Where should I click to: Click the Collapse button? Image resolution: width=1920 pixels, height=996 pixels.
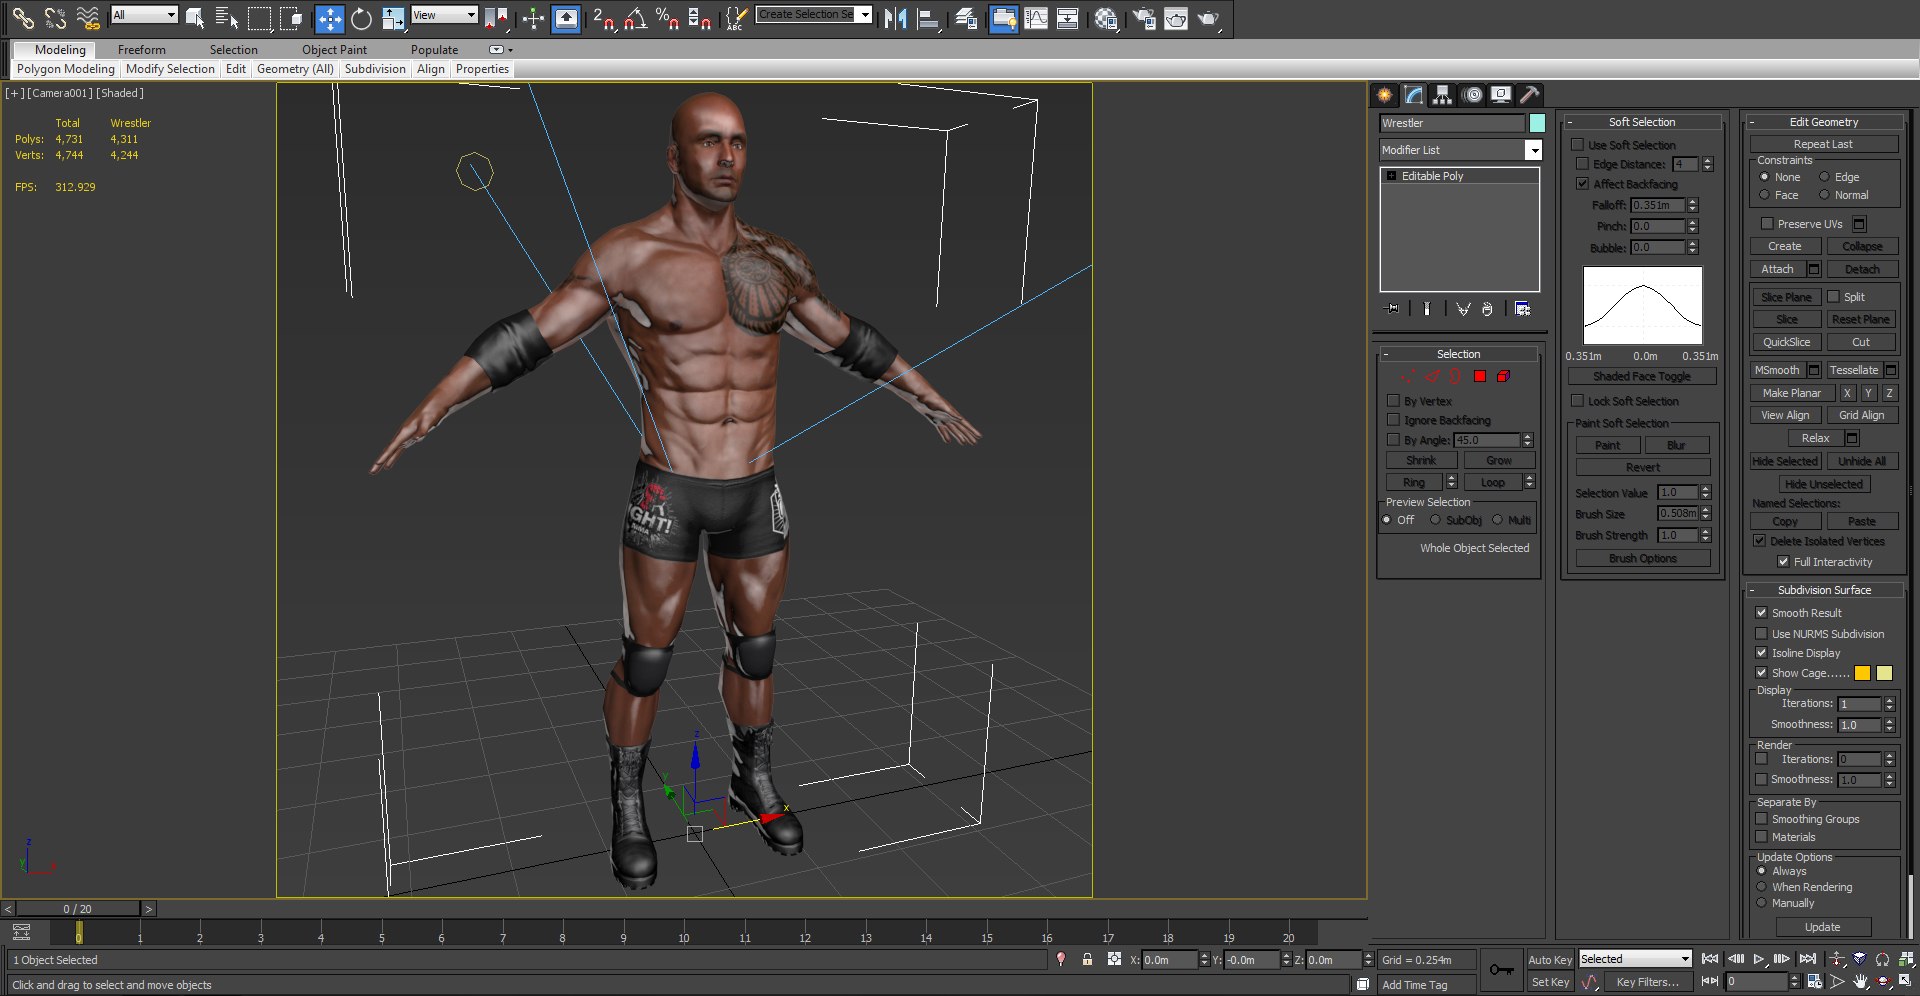[1862, 246]
